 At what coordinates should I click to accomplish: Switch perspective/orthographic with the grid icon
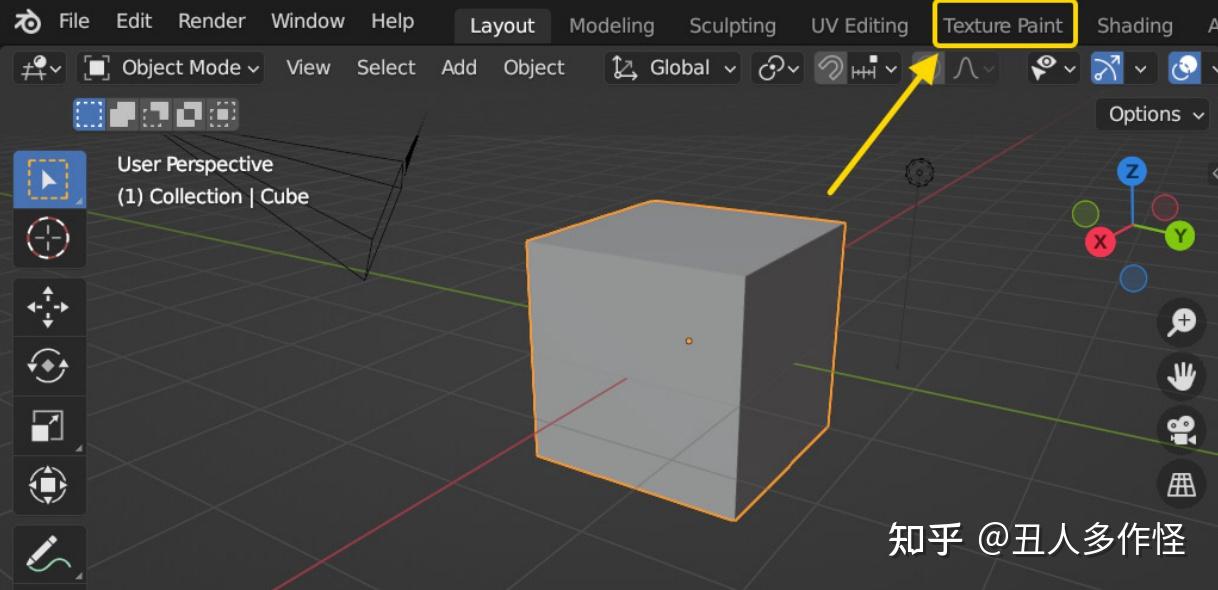1183,484
